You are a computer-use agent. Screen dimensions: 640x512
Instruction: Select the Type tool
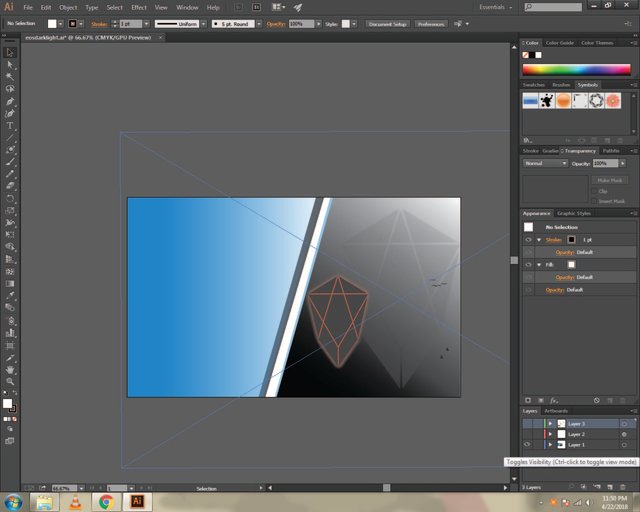click(x=10, y=126)
